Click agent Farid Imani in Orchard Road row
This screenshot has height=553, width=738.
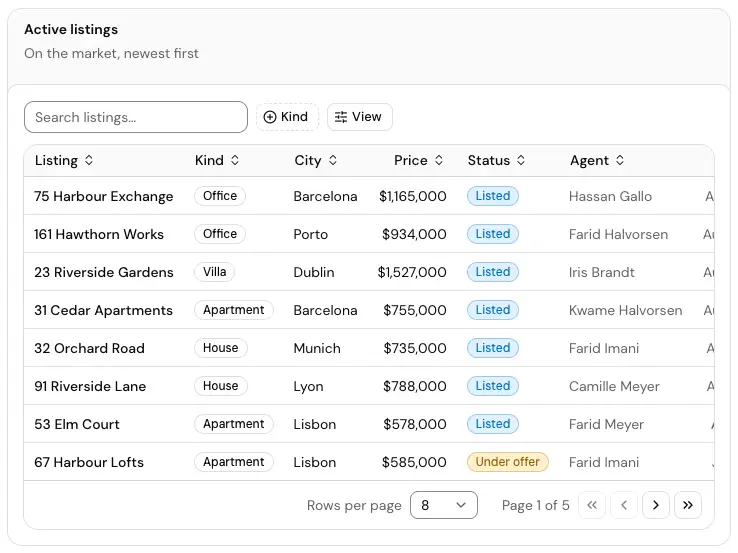pos(604,348)
